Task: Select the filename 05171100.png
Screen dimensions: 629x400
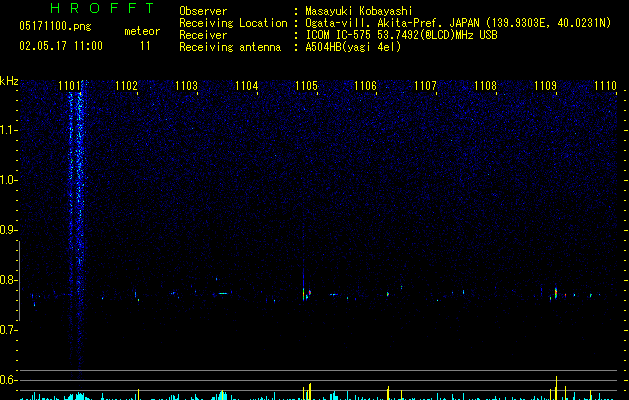Action: point(55,26)
